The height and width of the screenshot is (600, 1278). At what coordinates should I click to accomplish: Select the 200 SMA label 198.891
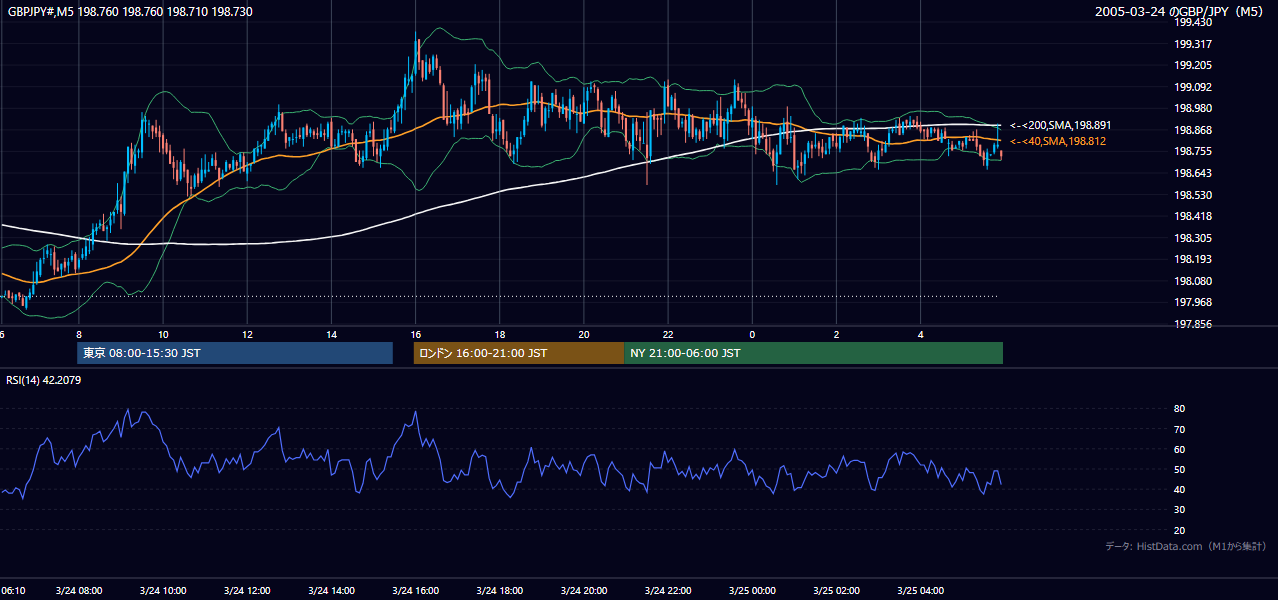(x=1060, y=126)
